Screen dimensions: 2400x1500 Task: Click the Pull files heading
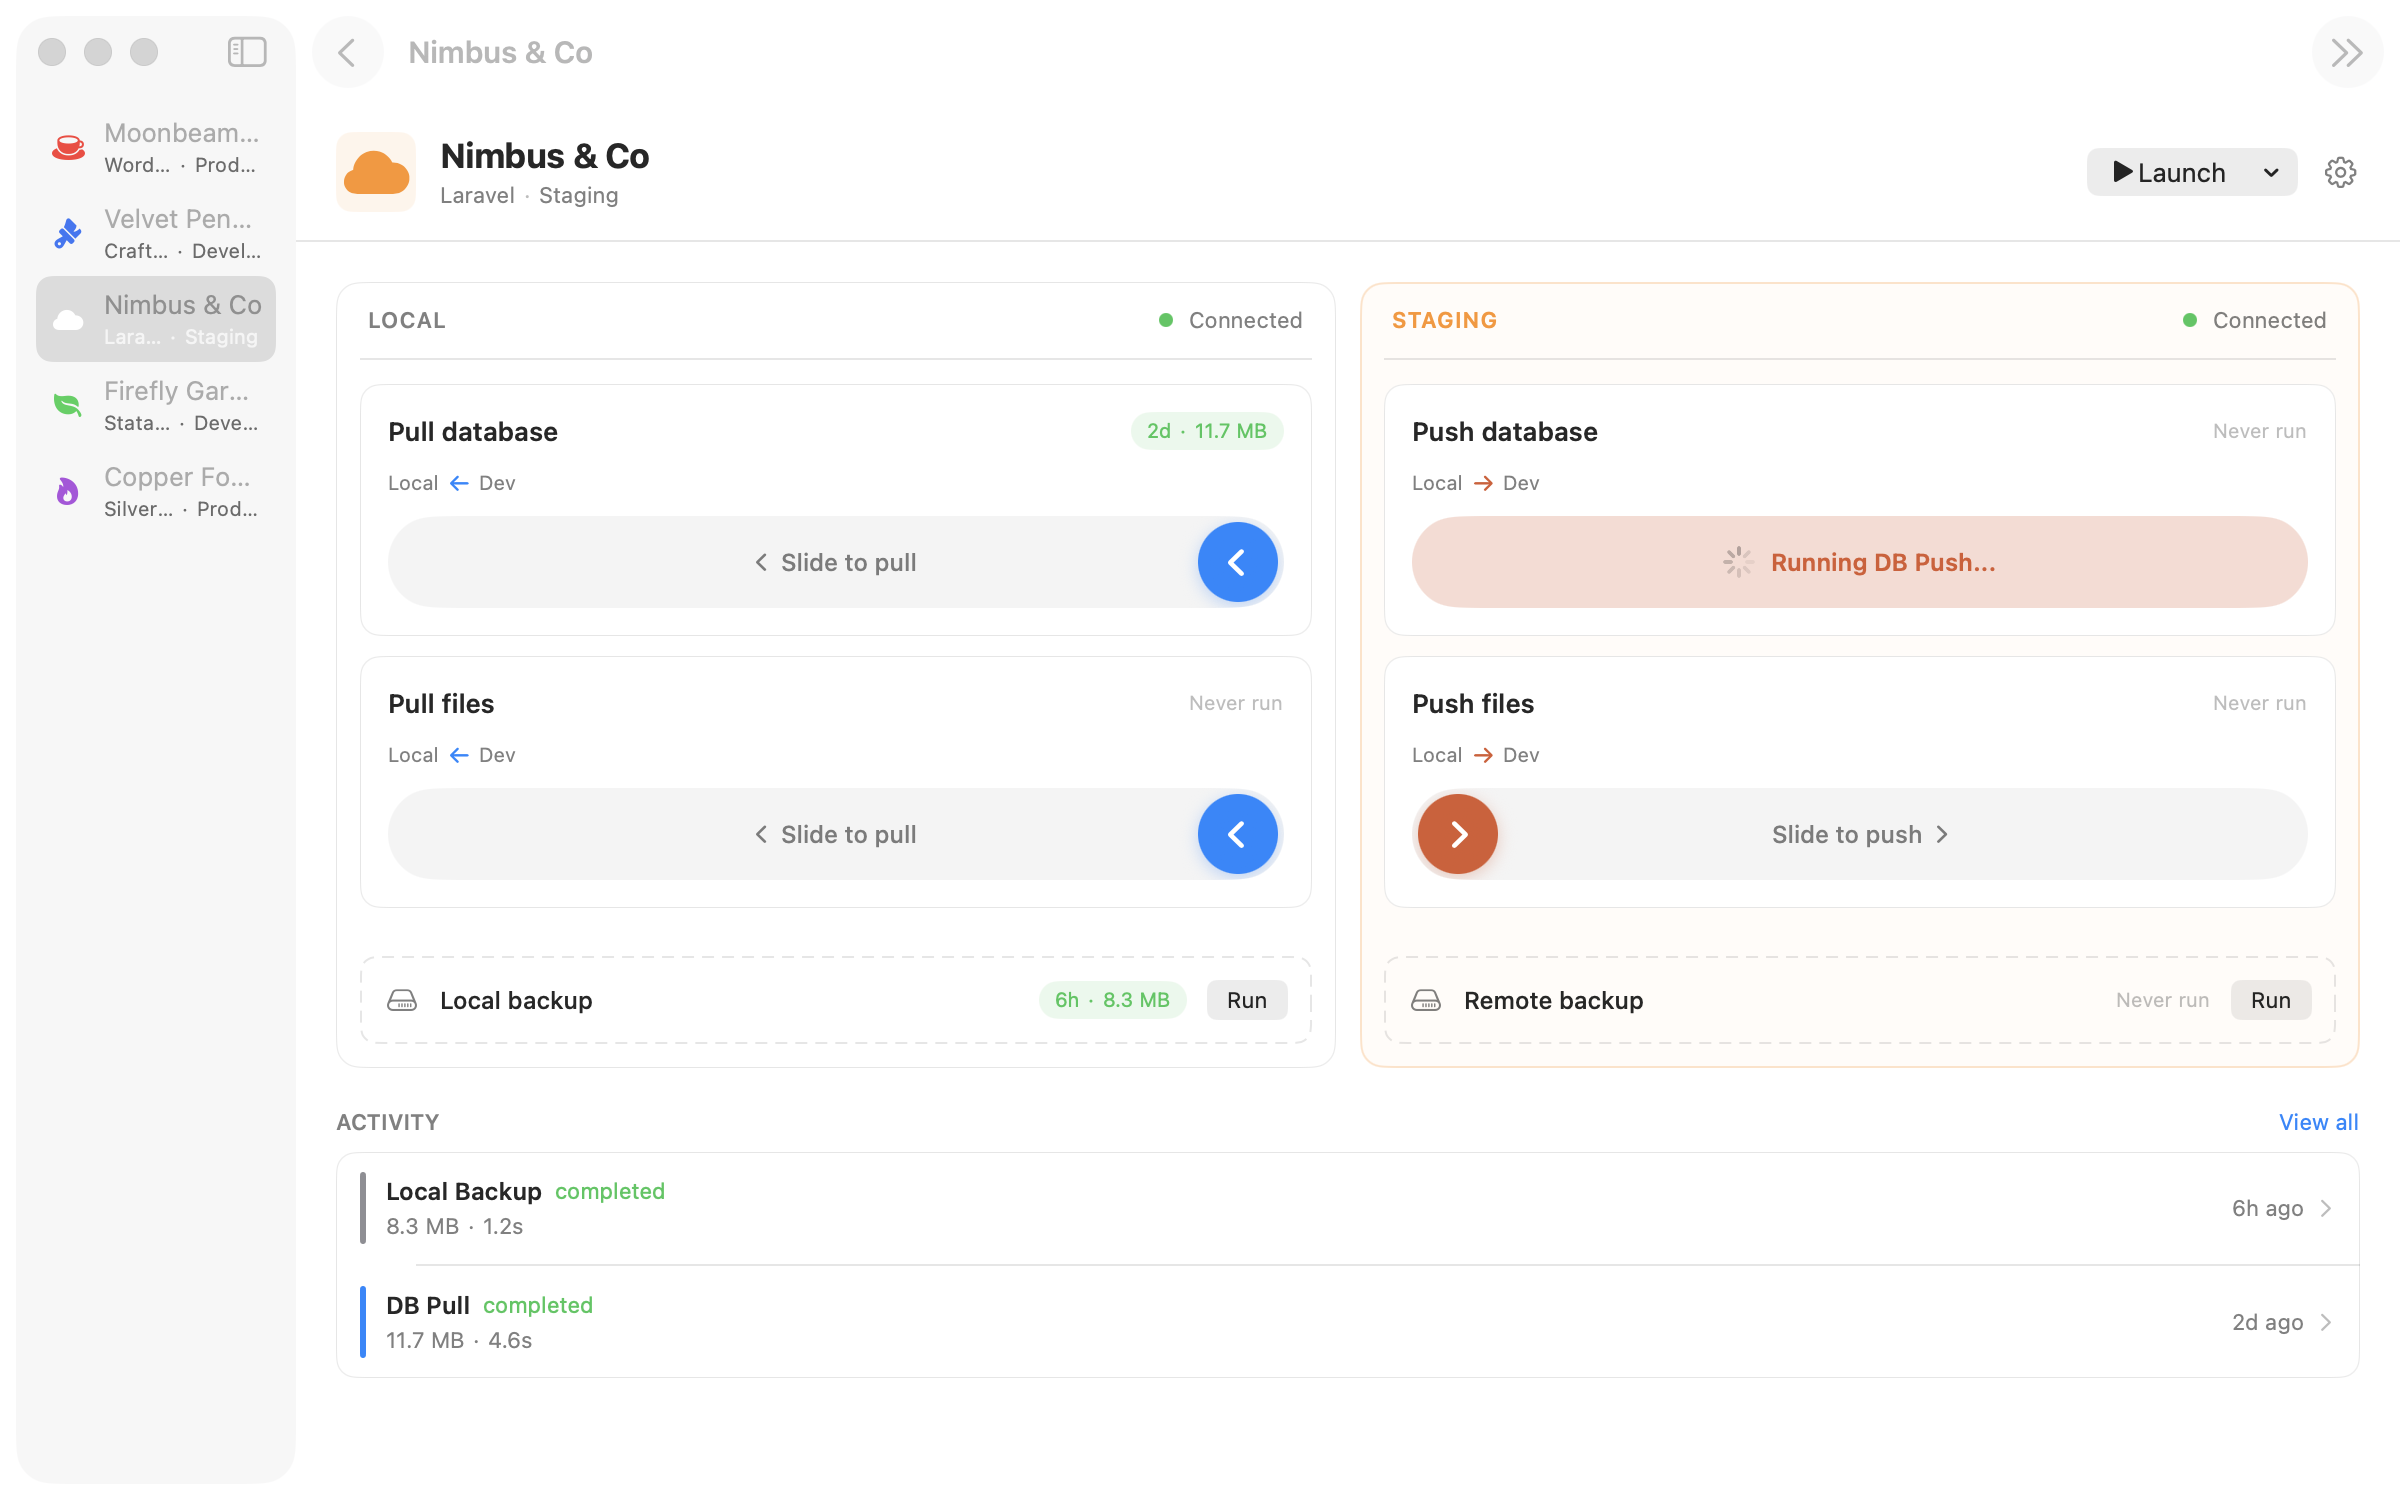pyautogui.click(x=441, y=704)
